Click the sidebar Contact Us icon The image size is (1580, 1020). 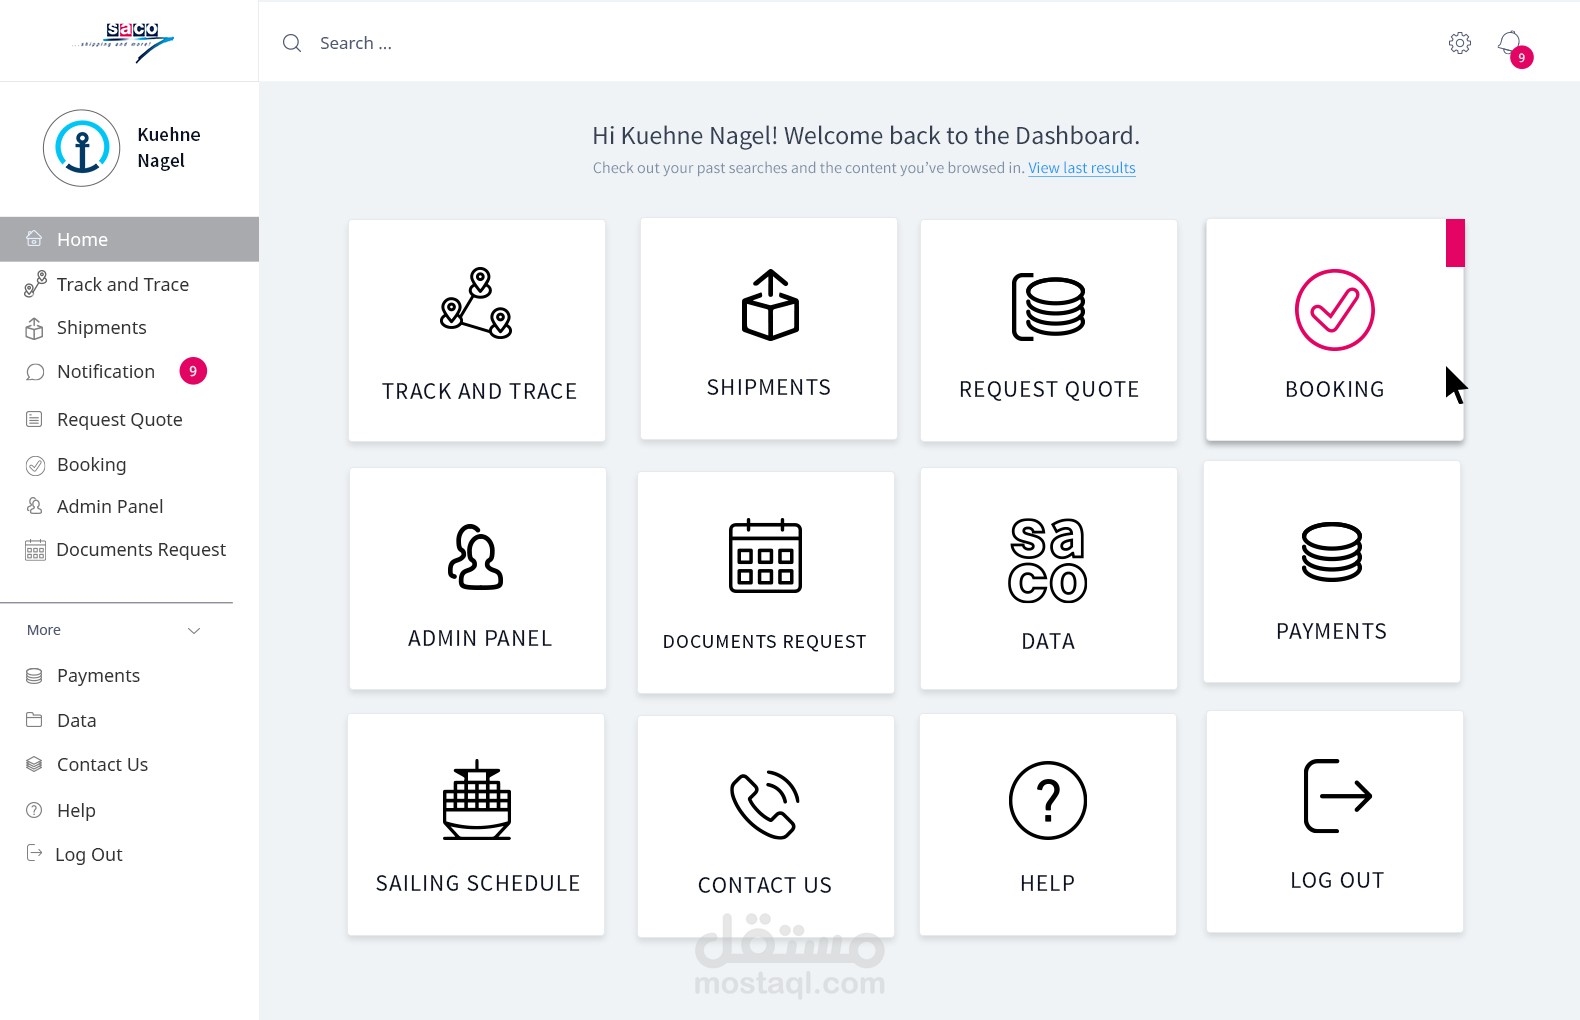click(34, 764)
